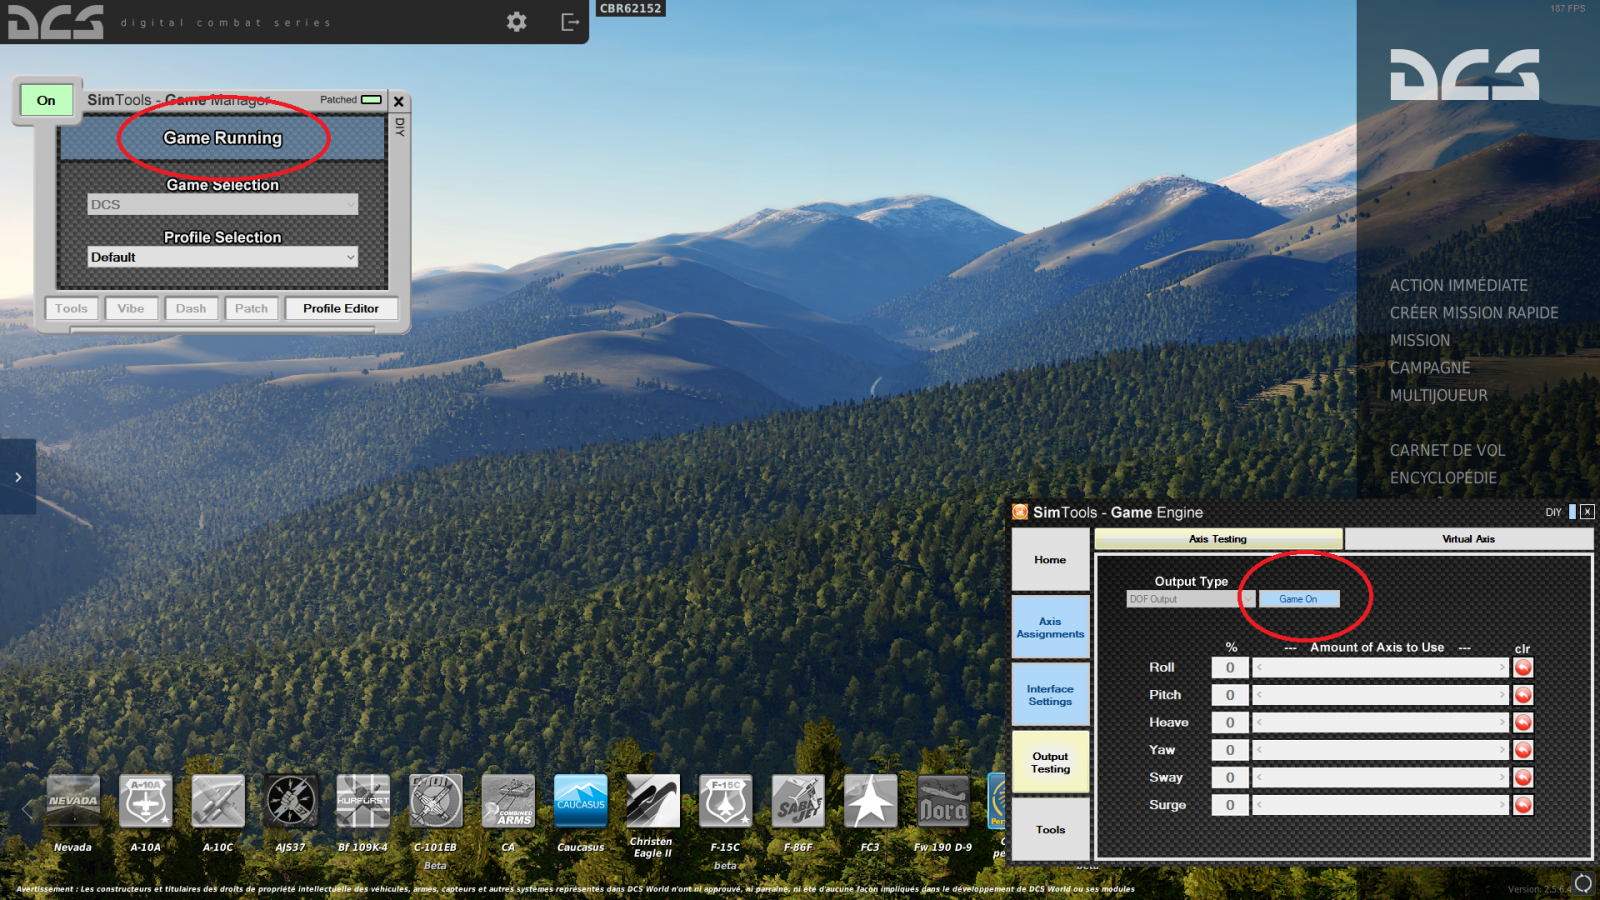The height and width of the screenshot is (900, 1600).
Task: Open the Profile Editor button
Action: [x=341, y=309]
